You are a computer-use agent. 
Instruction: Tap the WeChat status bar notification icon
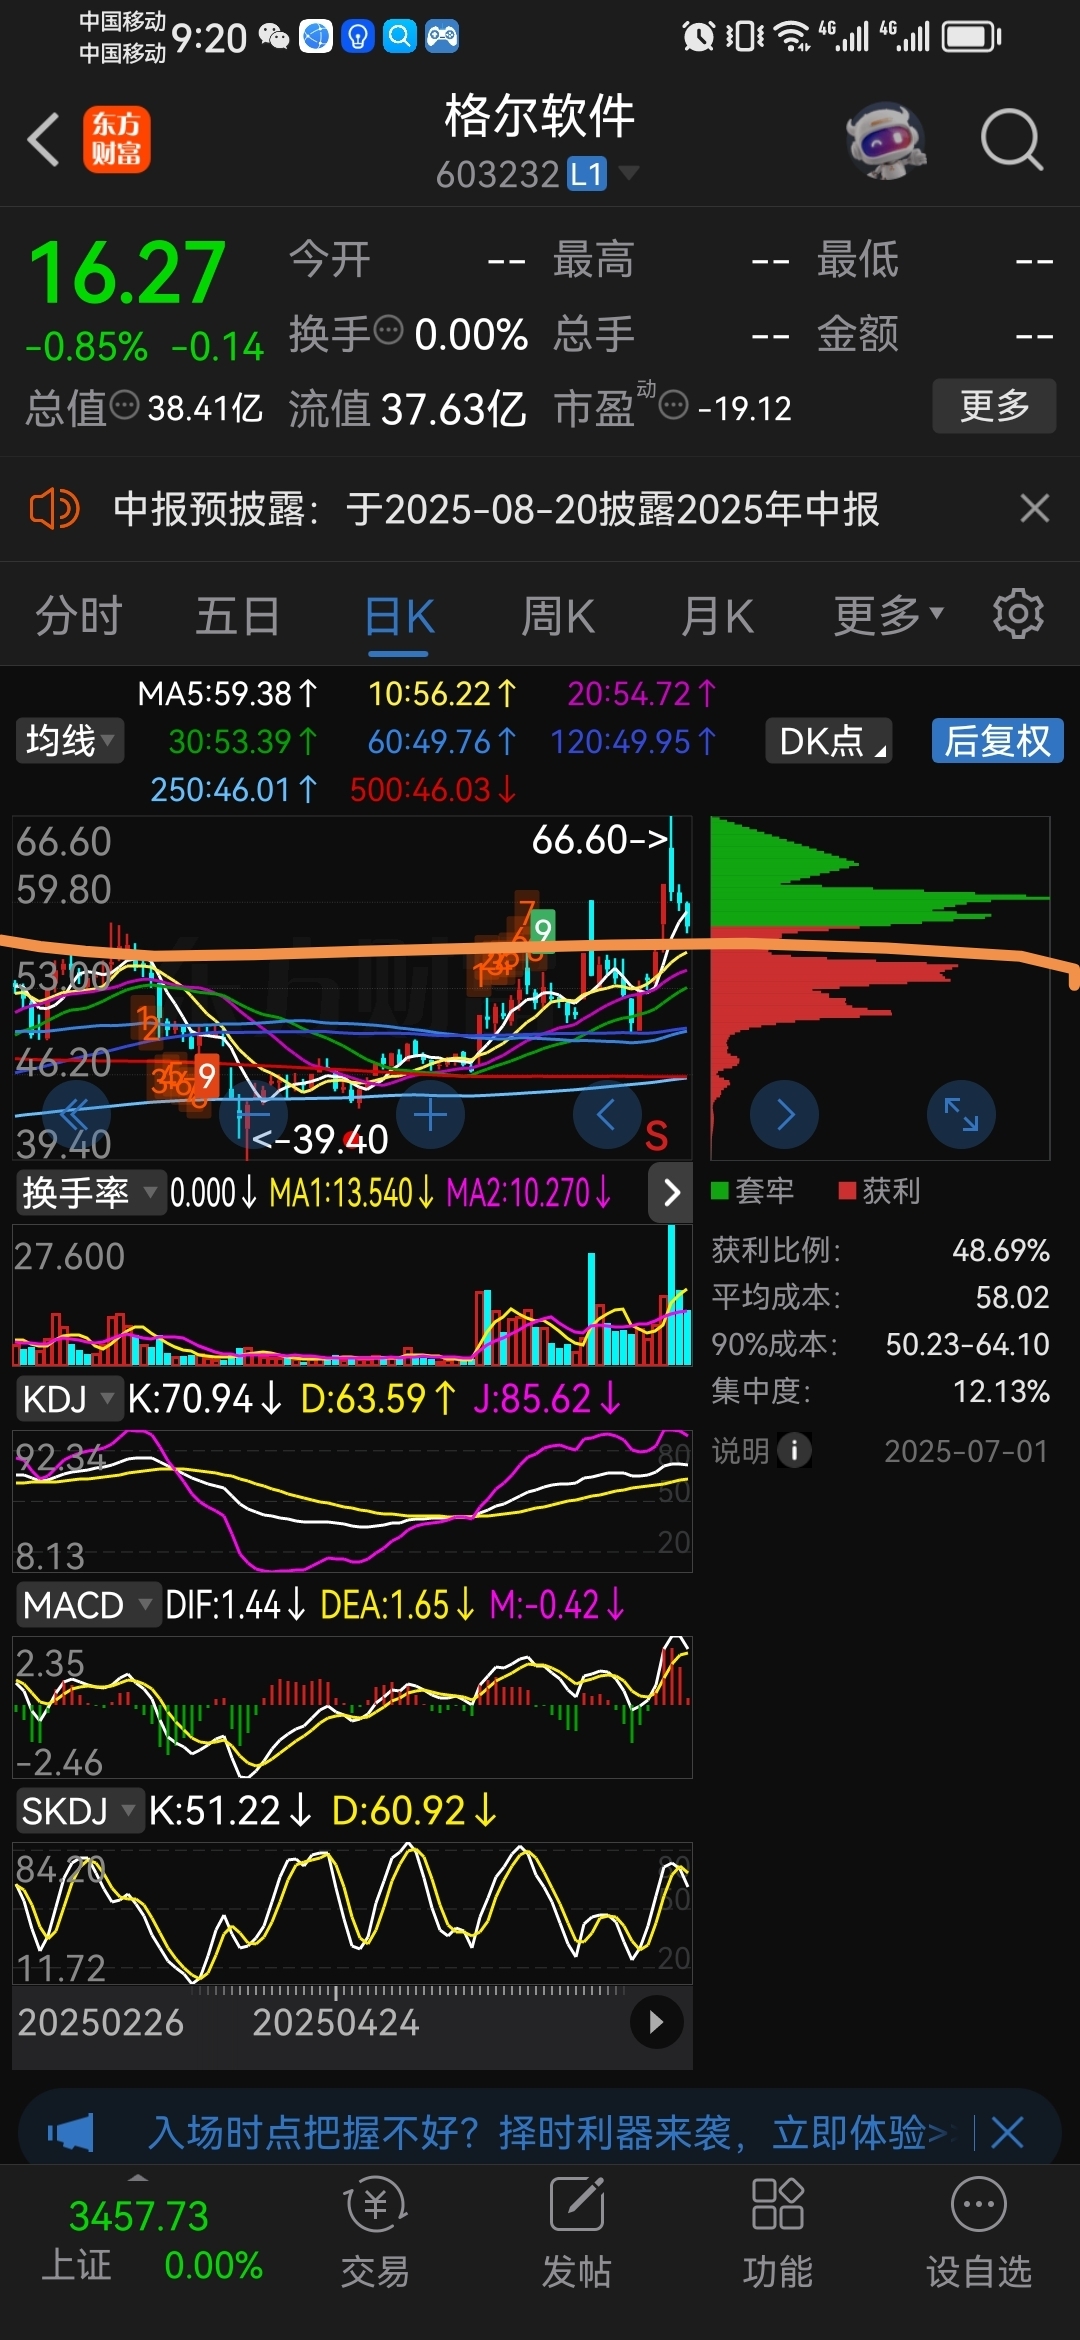pos(274,37)
